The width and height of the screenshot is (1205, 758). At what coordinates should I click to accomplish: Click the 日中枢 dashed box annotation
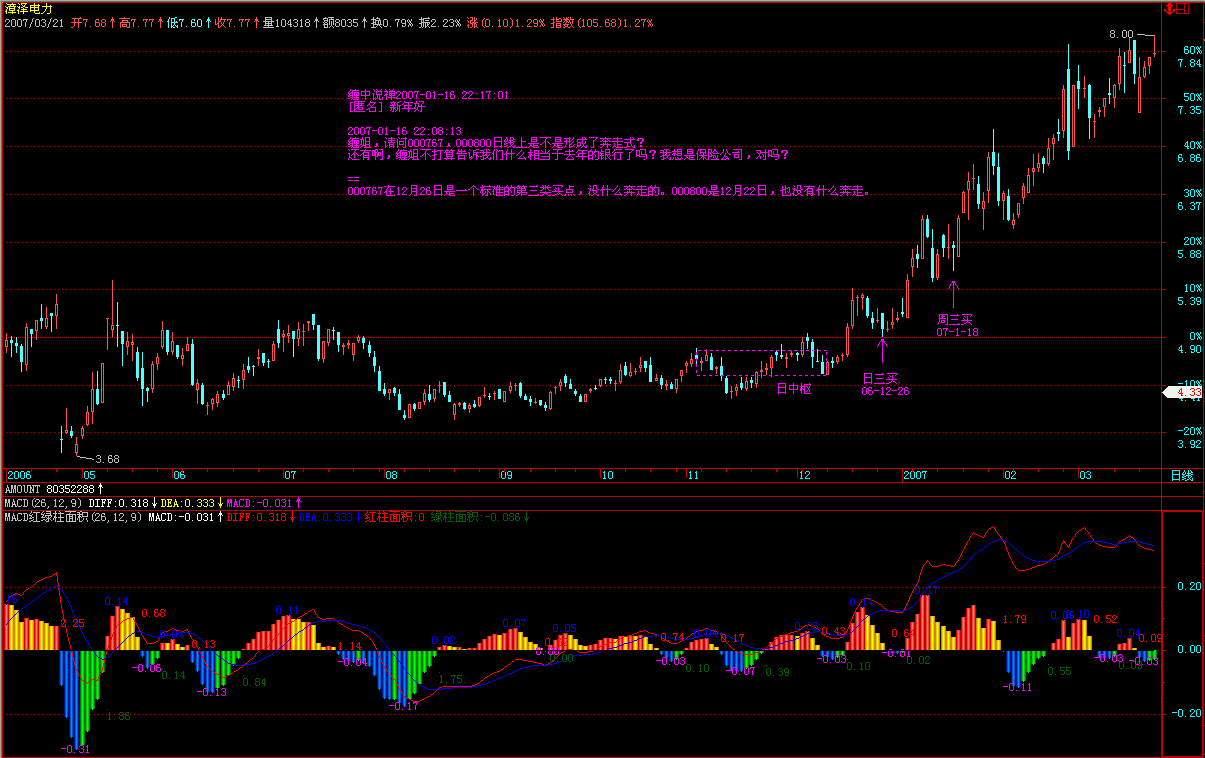(762, 363)
